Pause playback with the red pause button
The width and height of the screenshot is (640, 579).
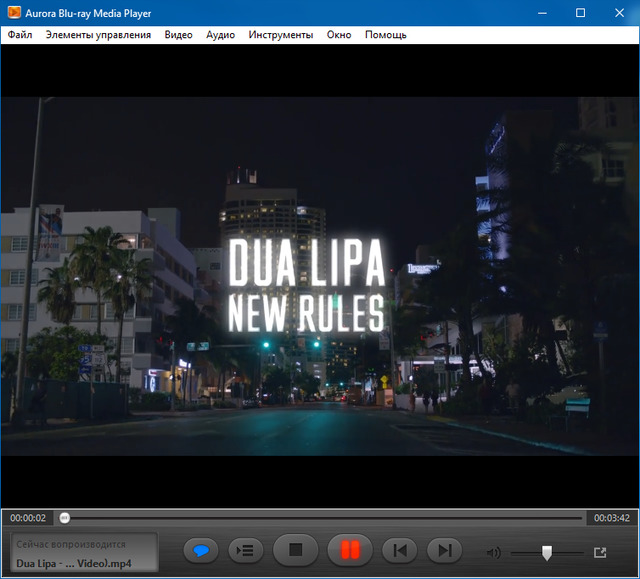coord(349,550)
